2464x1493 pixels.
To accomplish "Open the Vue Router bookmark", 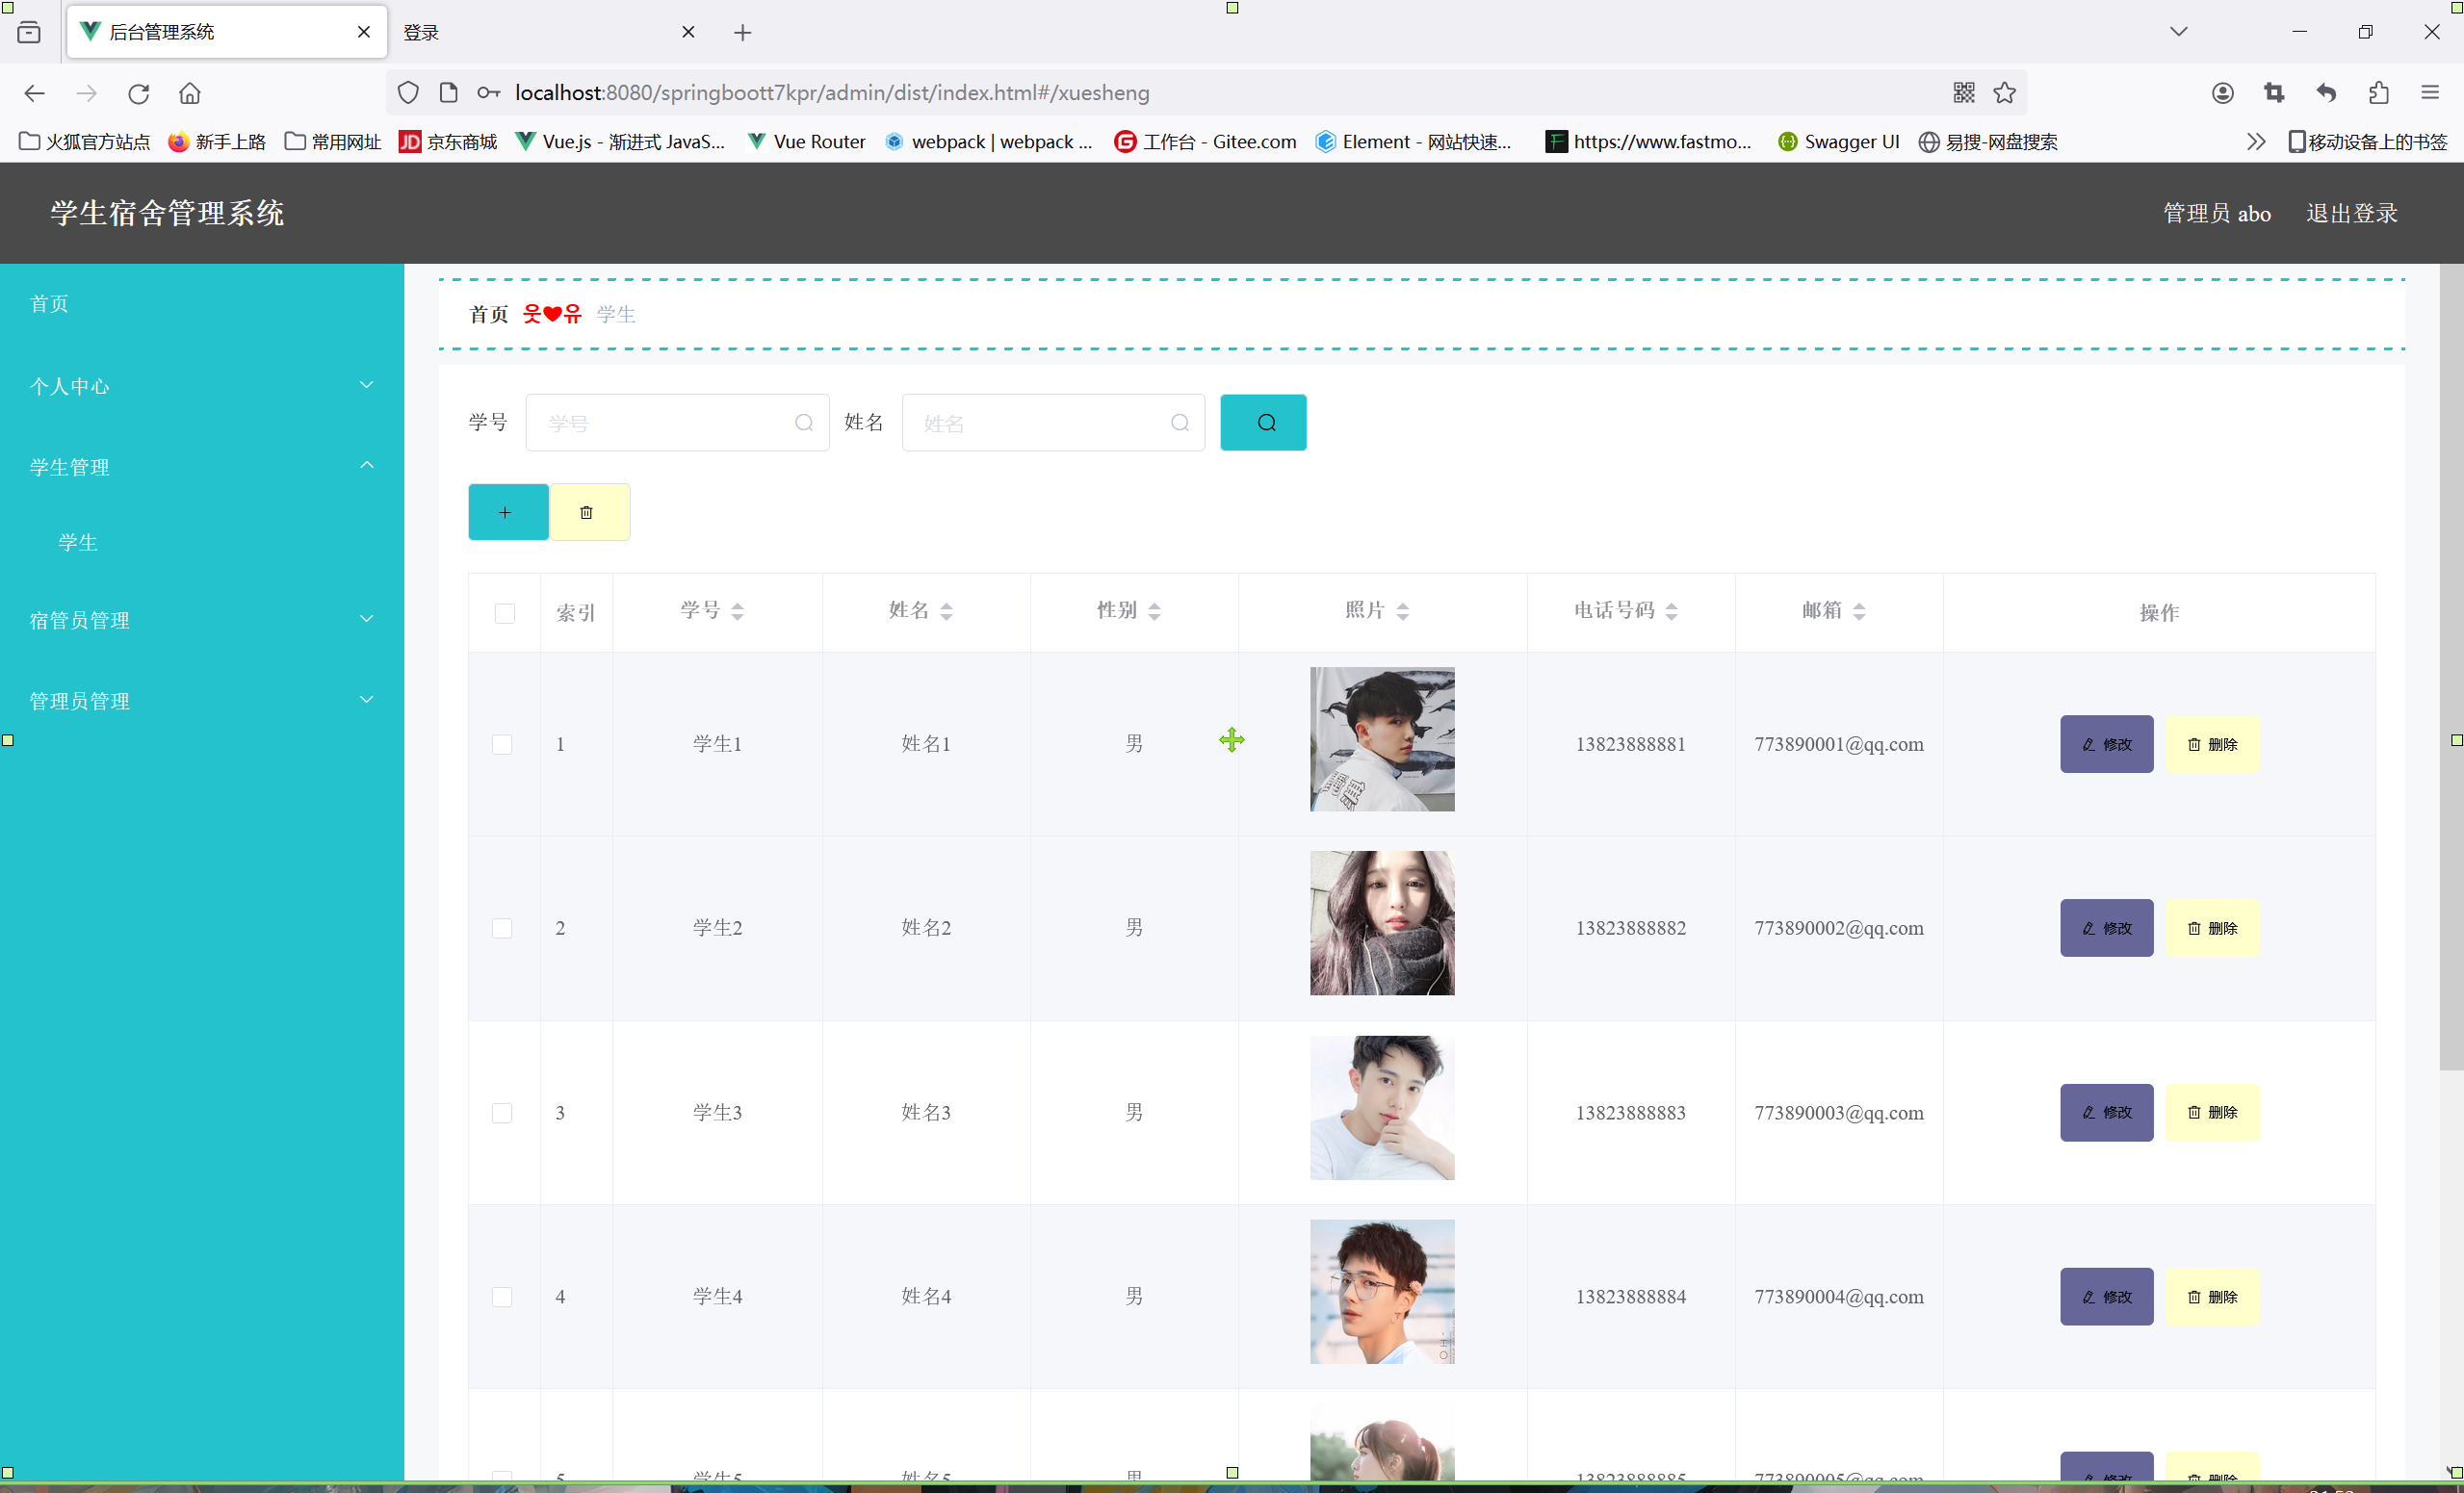I will pyautogui.click(x=806, y=142).
